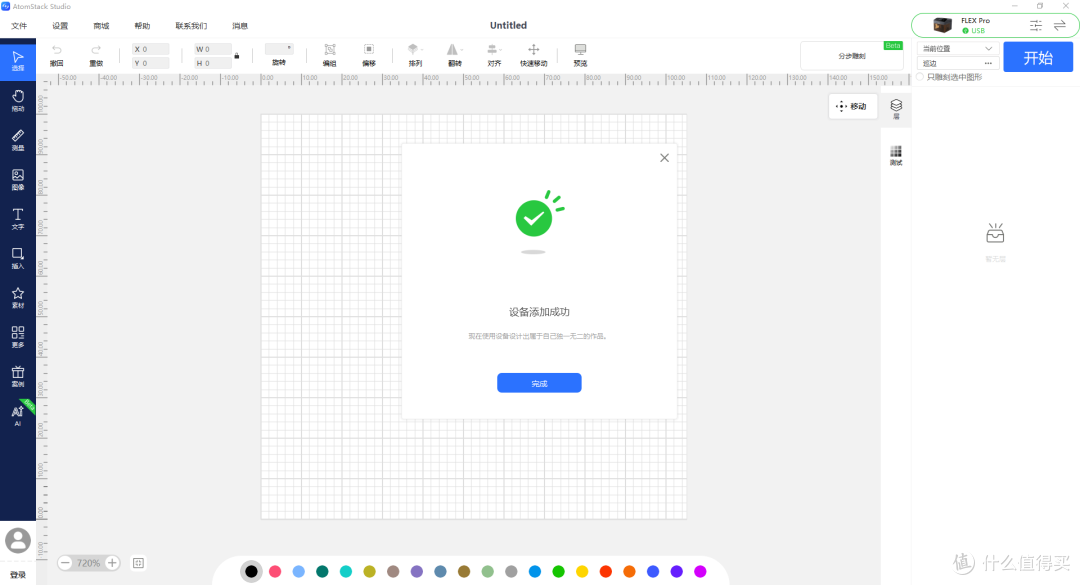1080x585 pixels.
Task: Click the 分步雕刻 Beta button
Action: pyautogui.click(x=852, y=56)
